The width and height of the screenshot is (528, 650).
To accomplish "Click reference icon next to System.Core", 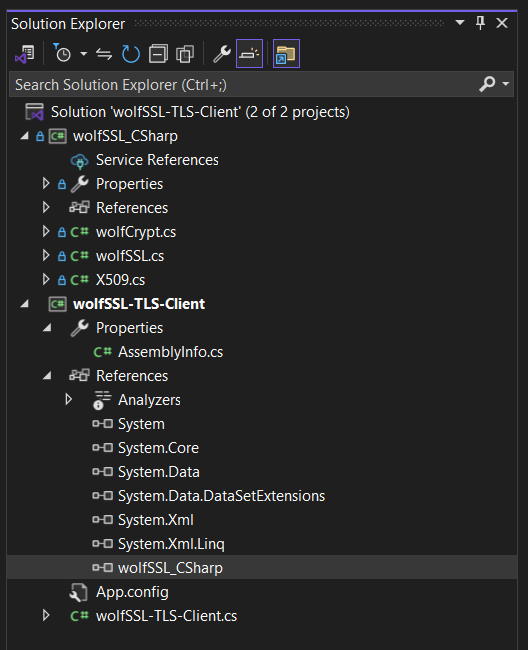I will click(102, 448).
